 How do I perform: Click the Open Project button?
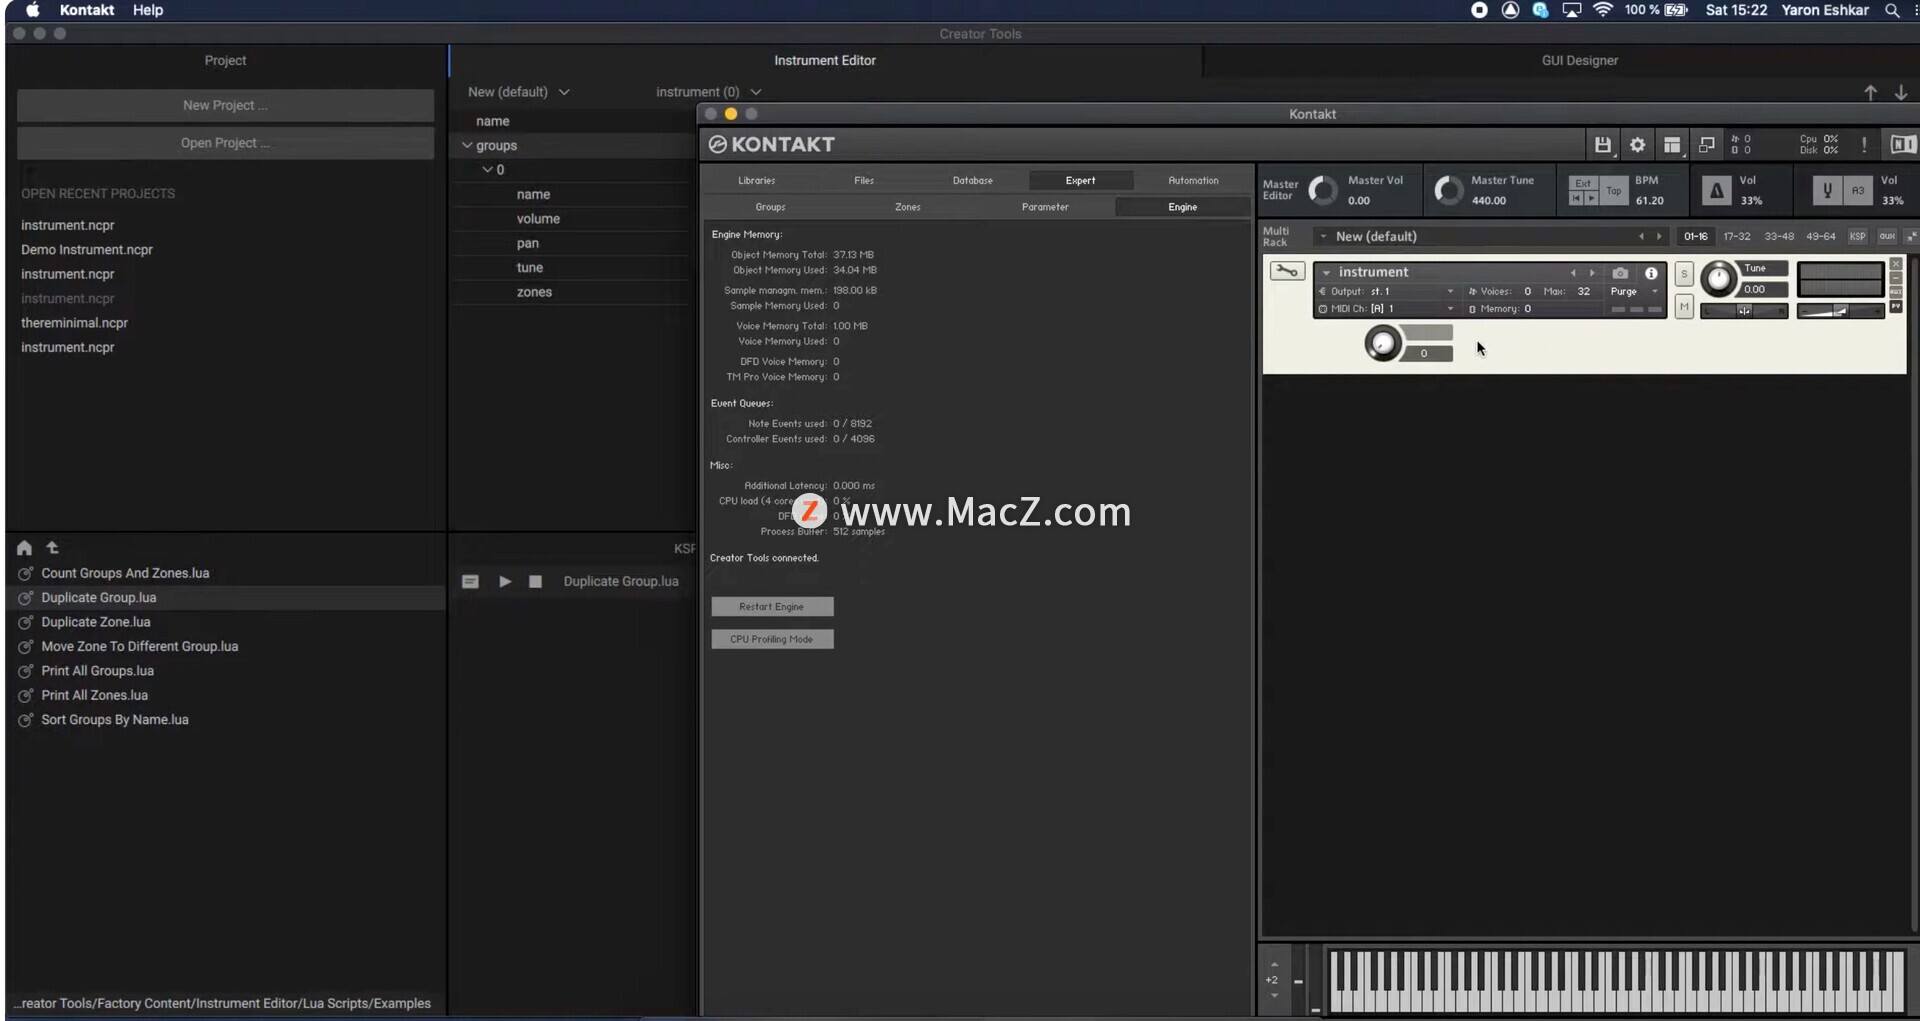pos(225,143)
